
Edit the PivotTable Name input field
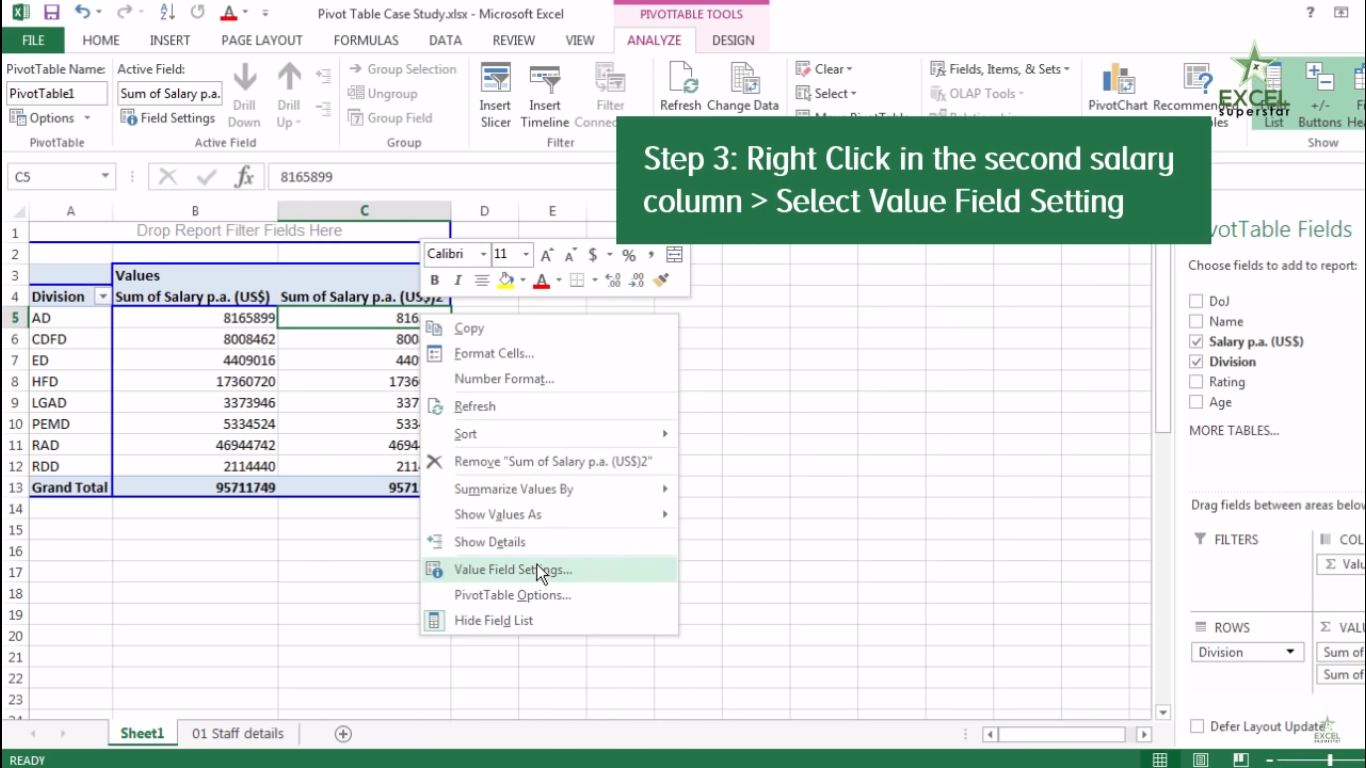pyautogui.click(x=57, y=93)
